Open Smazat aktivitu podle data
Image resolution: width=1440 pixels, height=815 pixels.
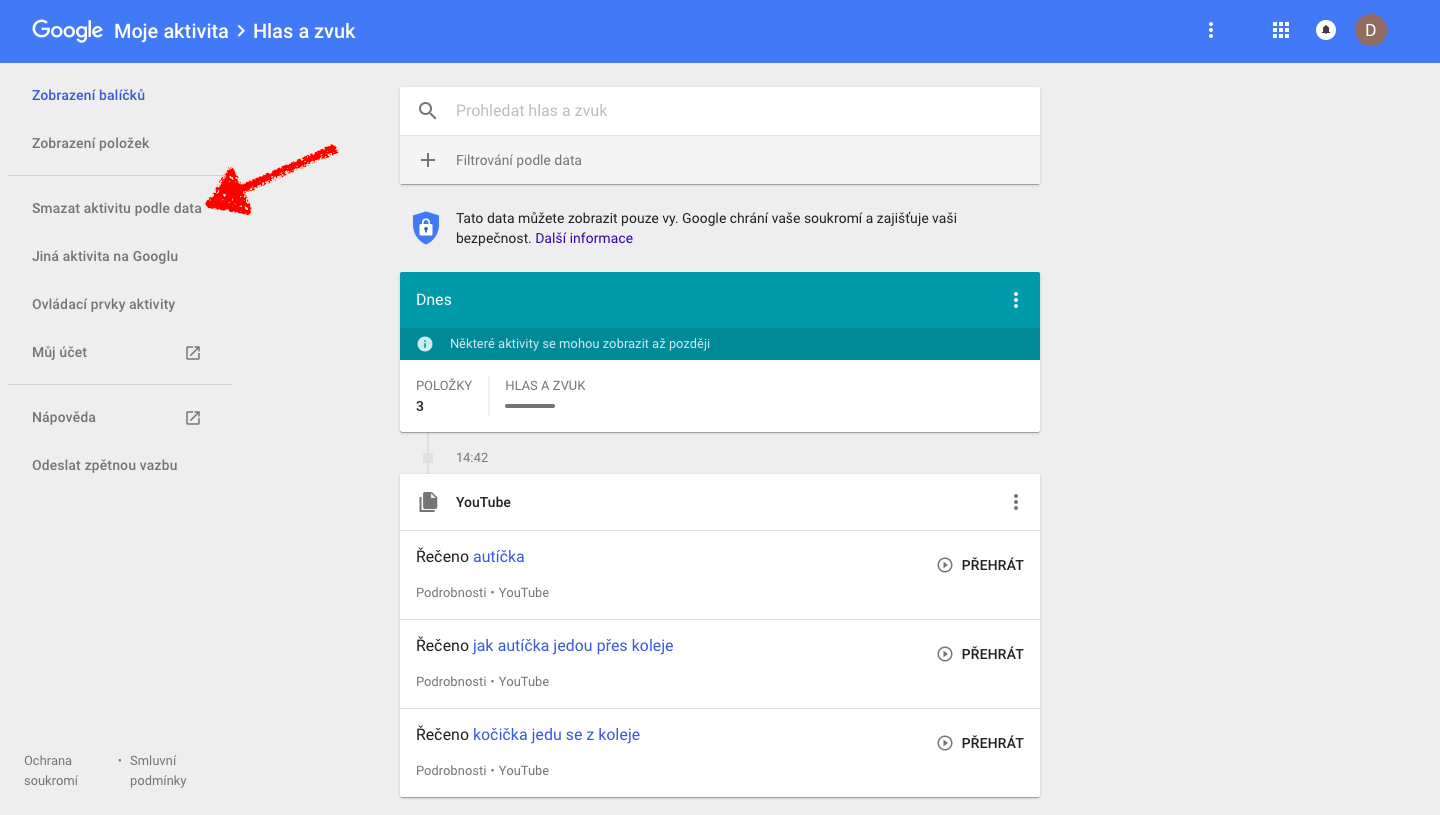(x=117, y=209)
